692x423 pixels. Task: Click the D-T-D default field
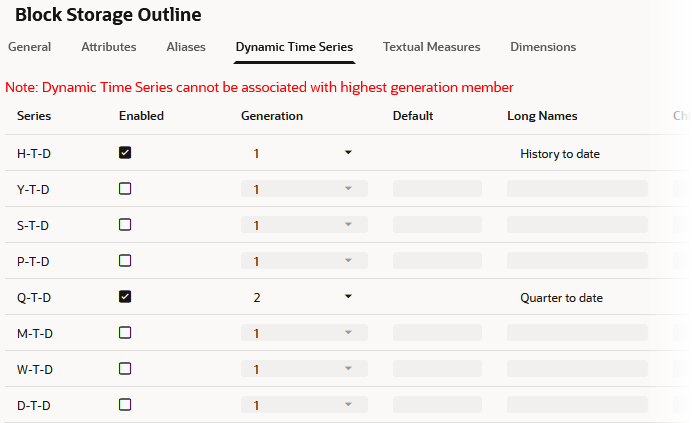(437, 404)
